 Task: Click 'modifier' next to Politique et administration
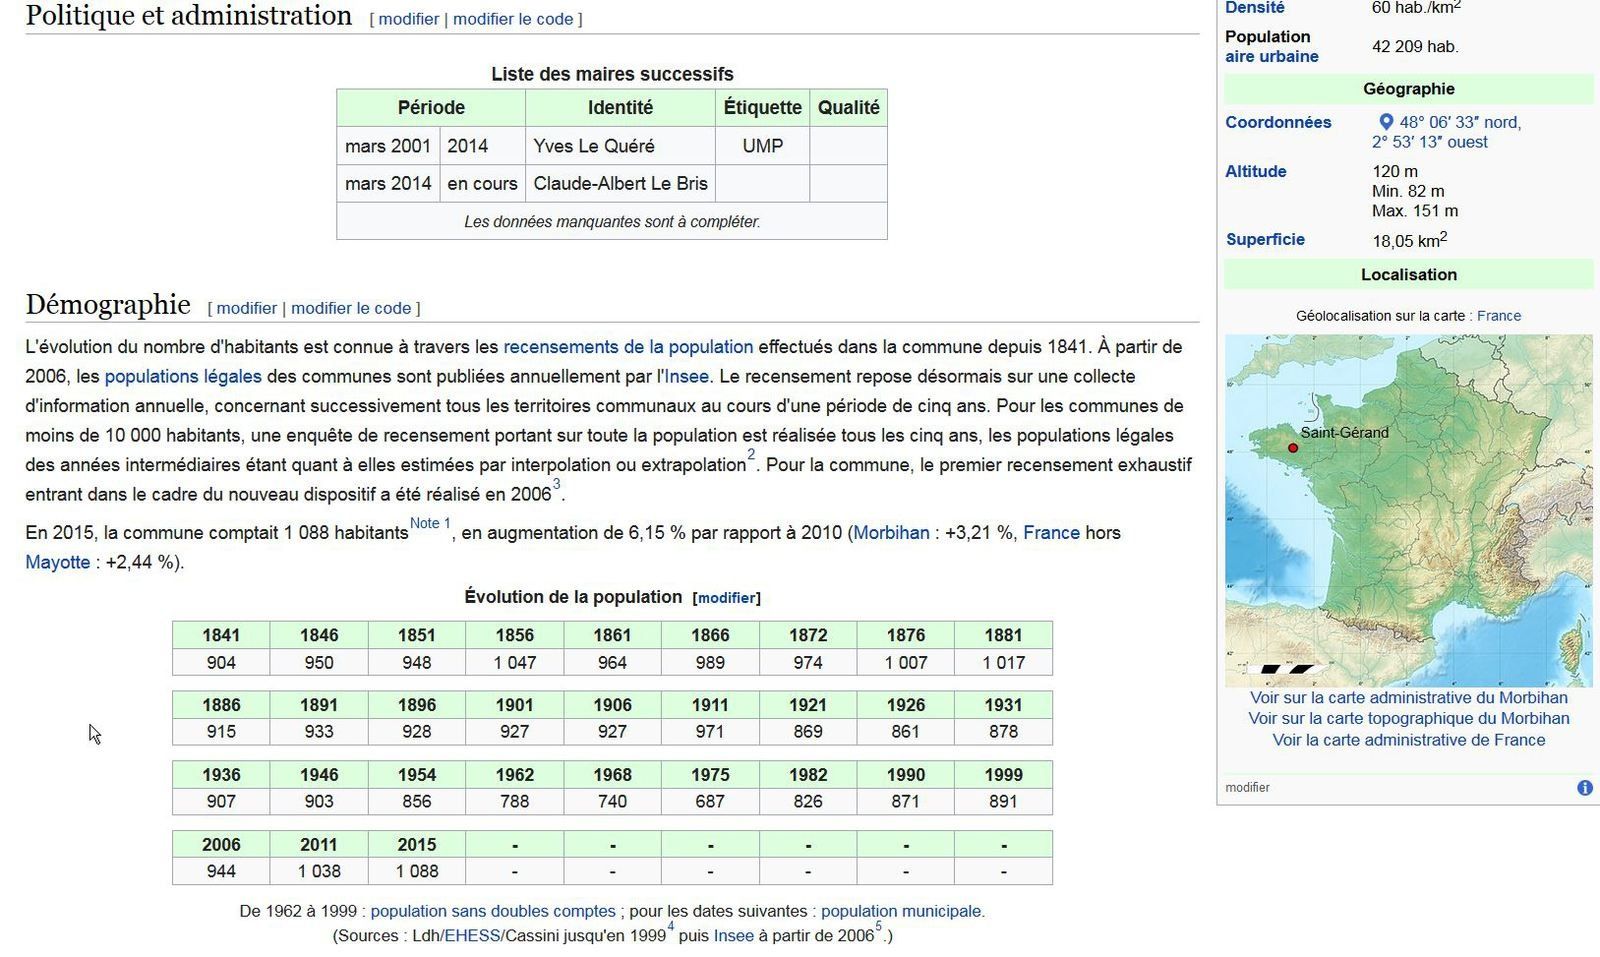408,19
